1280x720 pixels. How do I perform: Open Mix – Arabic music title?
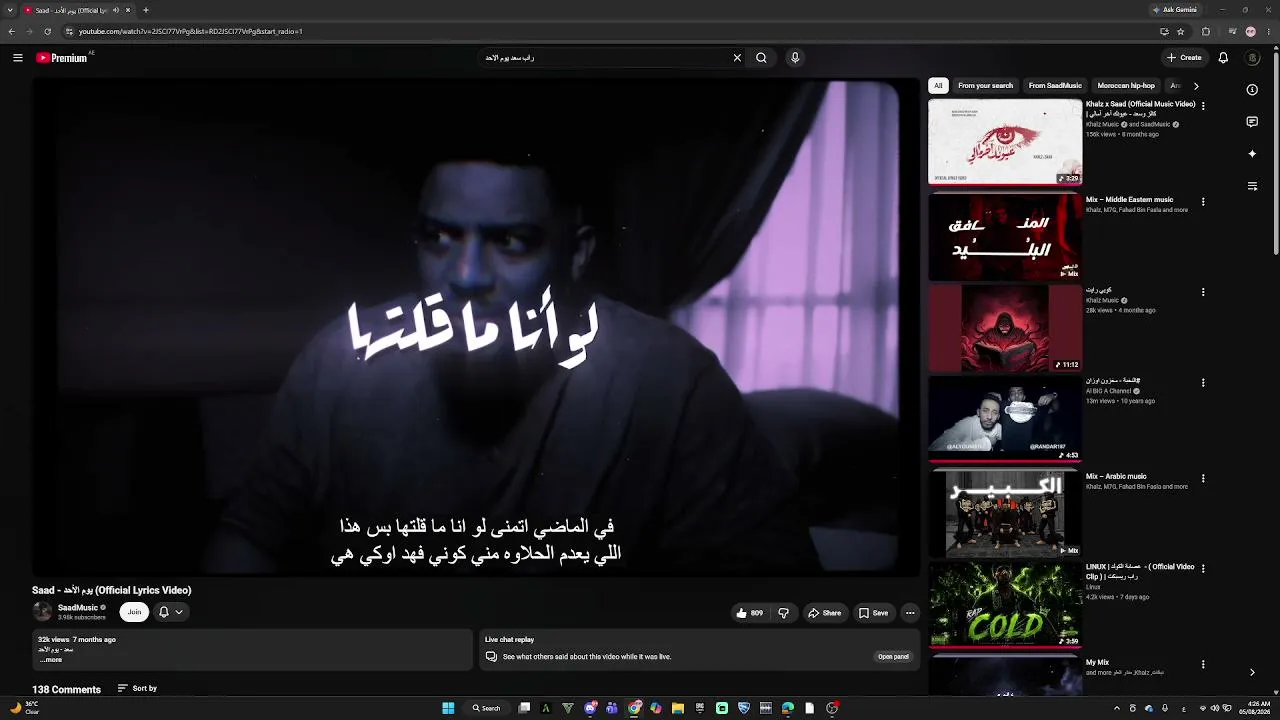click(x=1116, y=477)
